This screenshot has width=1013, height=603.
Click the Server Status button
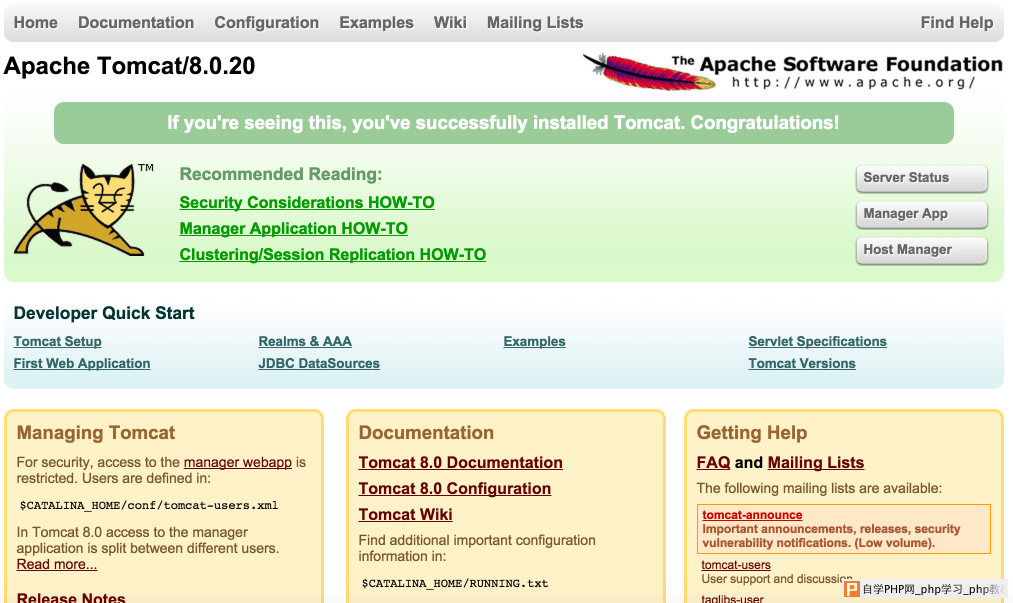pyautogui.click(x=921, y=178)
